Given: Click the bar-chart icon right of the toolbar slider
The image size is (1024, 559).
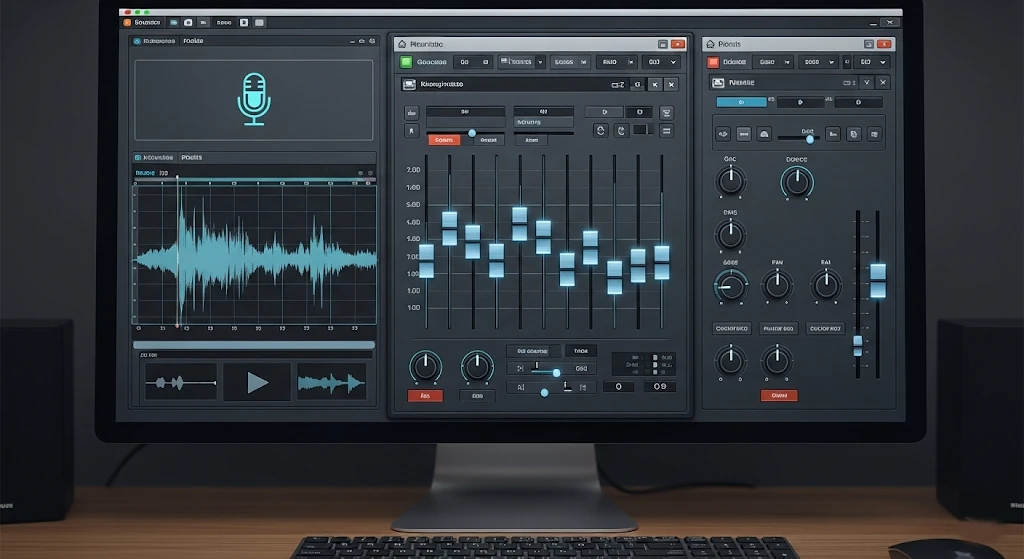Looking at the screenshot, I should coord(833,134).
